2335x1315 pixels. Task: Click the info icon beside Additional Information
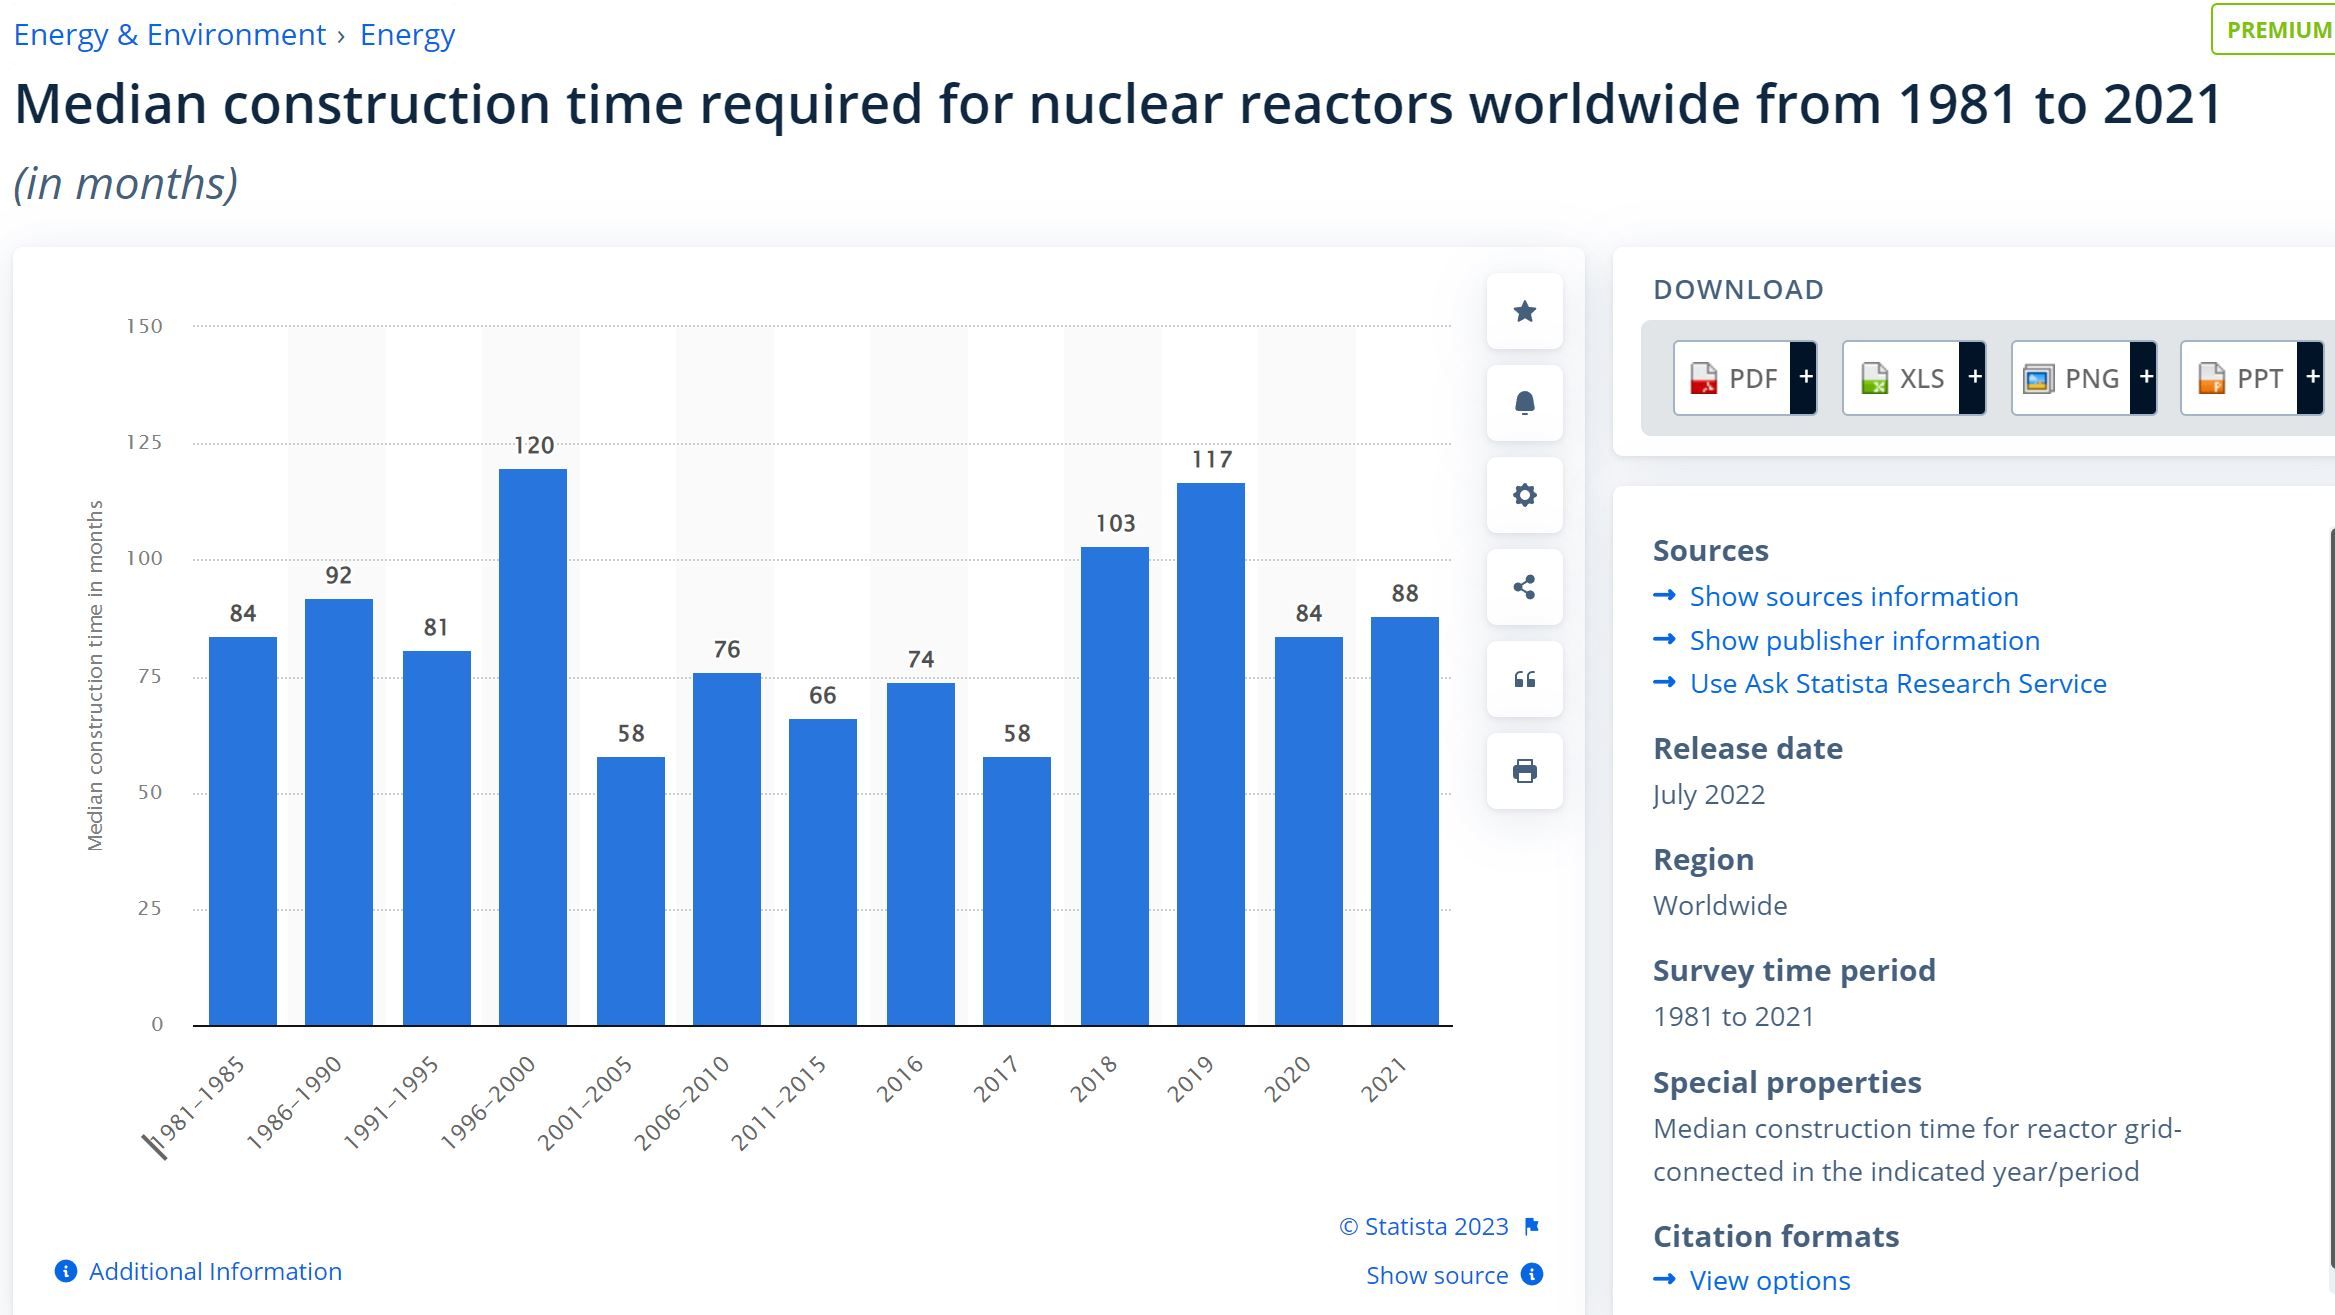click(x=66, y=1271)
